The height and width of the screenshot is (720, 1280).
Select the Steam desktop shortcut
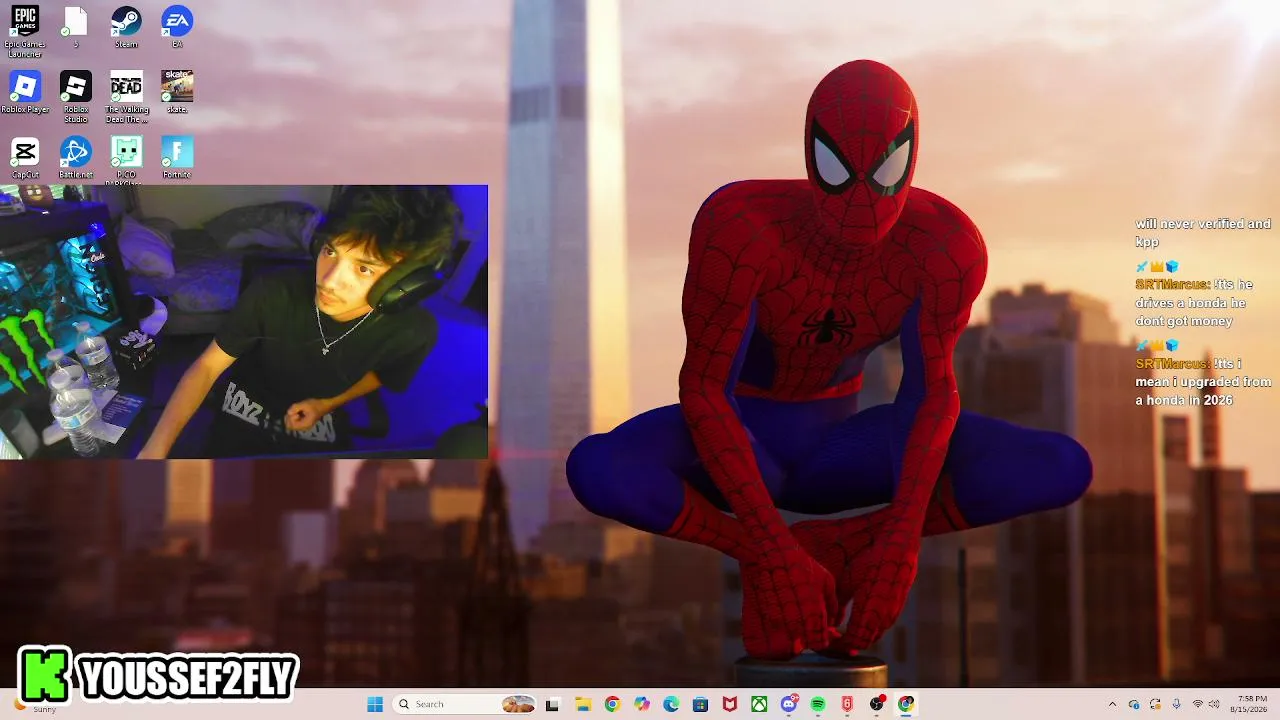pyautogui.click(x=126, y=27)
